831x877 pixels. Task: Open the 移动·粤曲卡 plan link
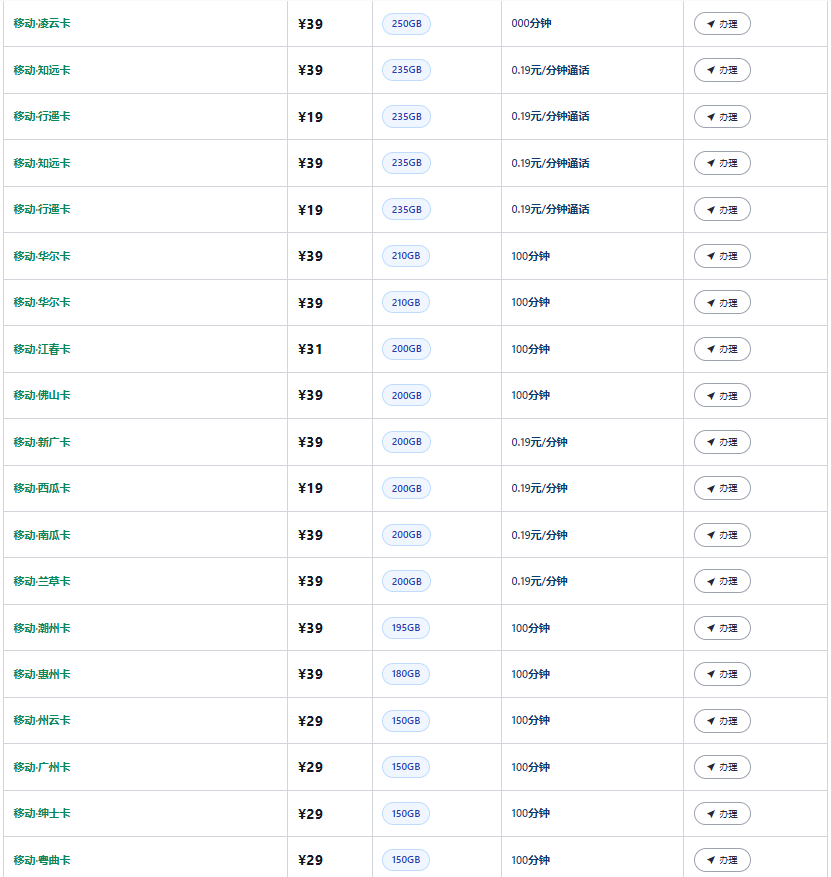(42, 860)
